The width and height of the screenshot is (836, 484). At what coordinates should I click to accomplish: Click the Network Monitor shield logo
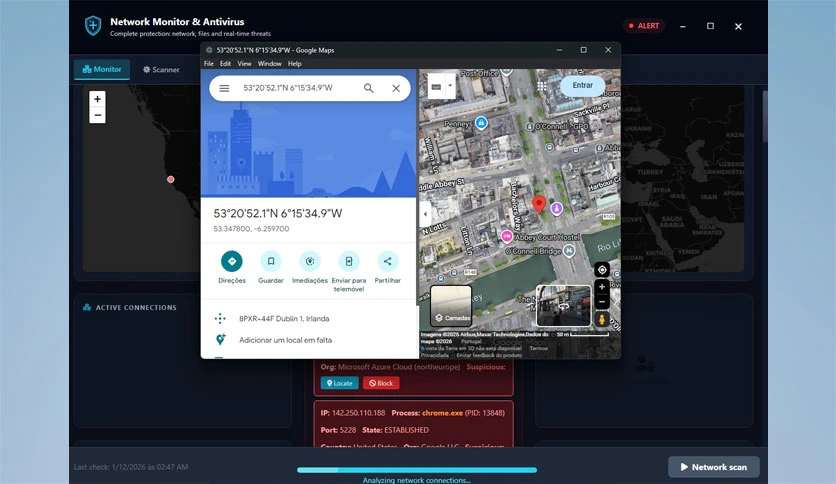tap(93, 26)
